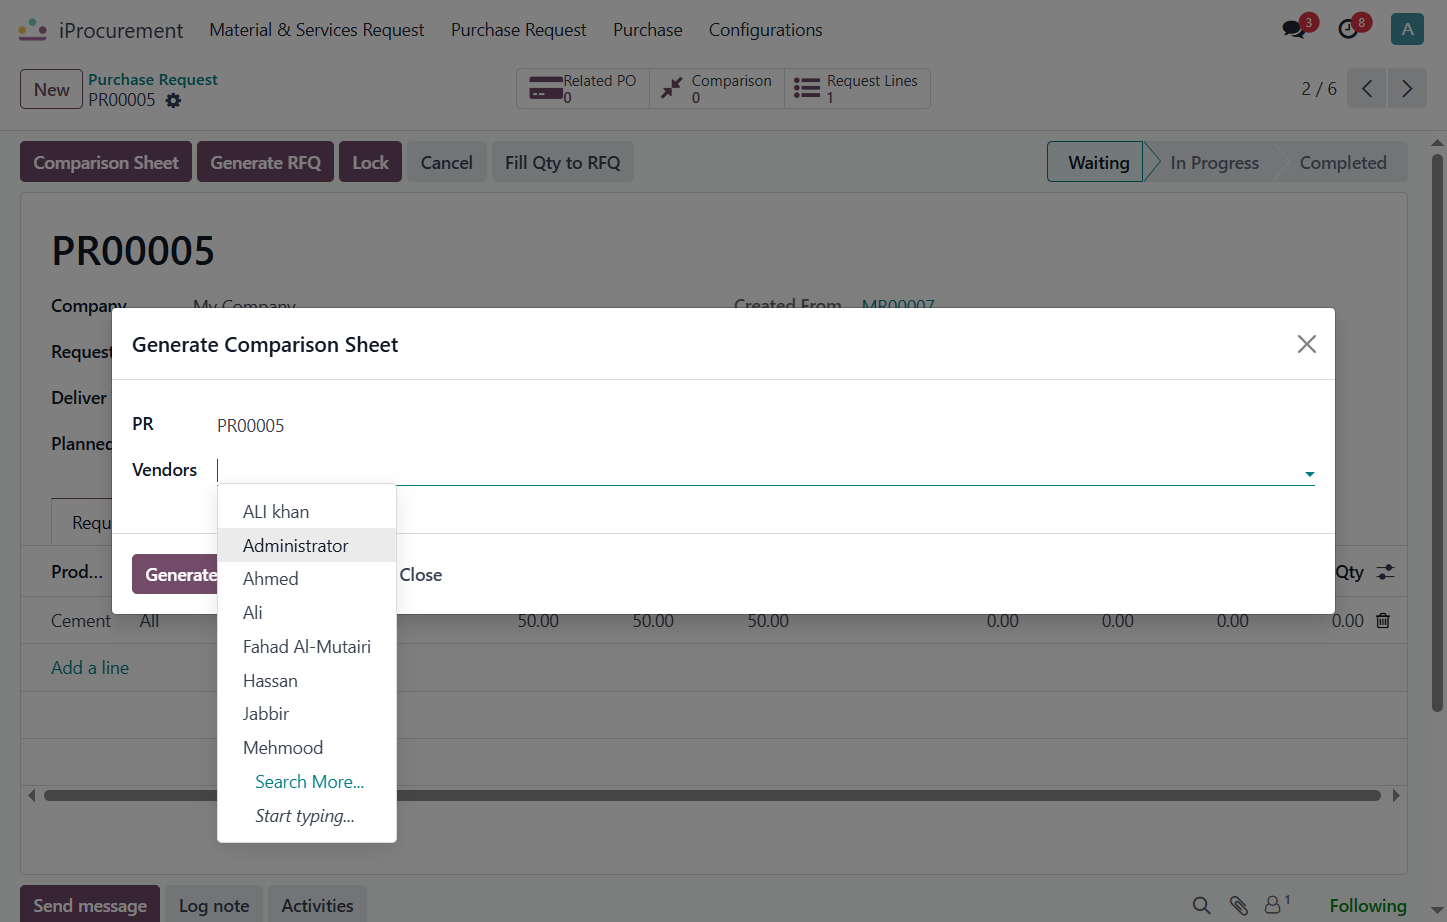Expand the Vendors dropdown arrow

pos(1309,474)
